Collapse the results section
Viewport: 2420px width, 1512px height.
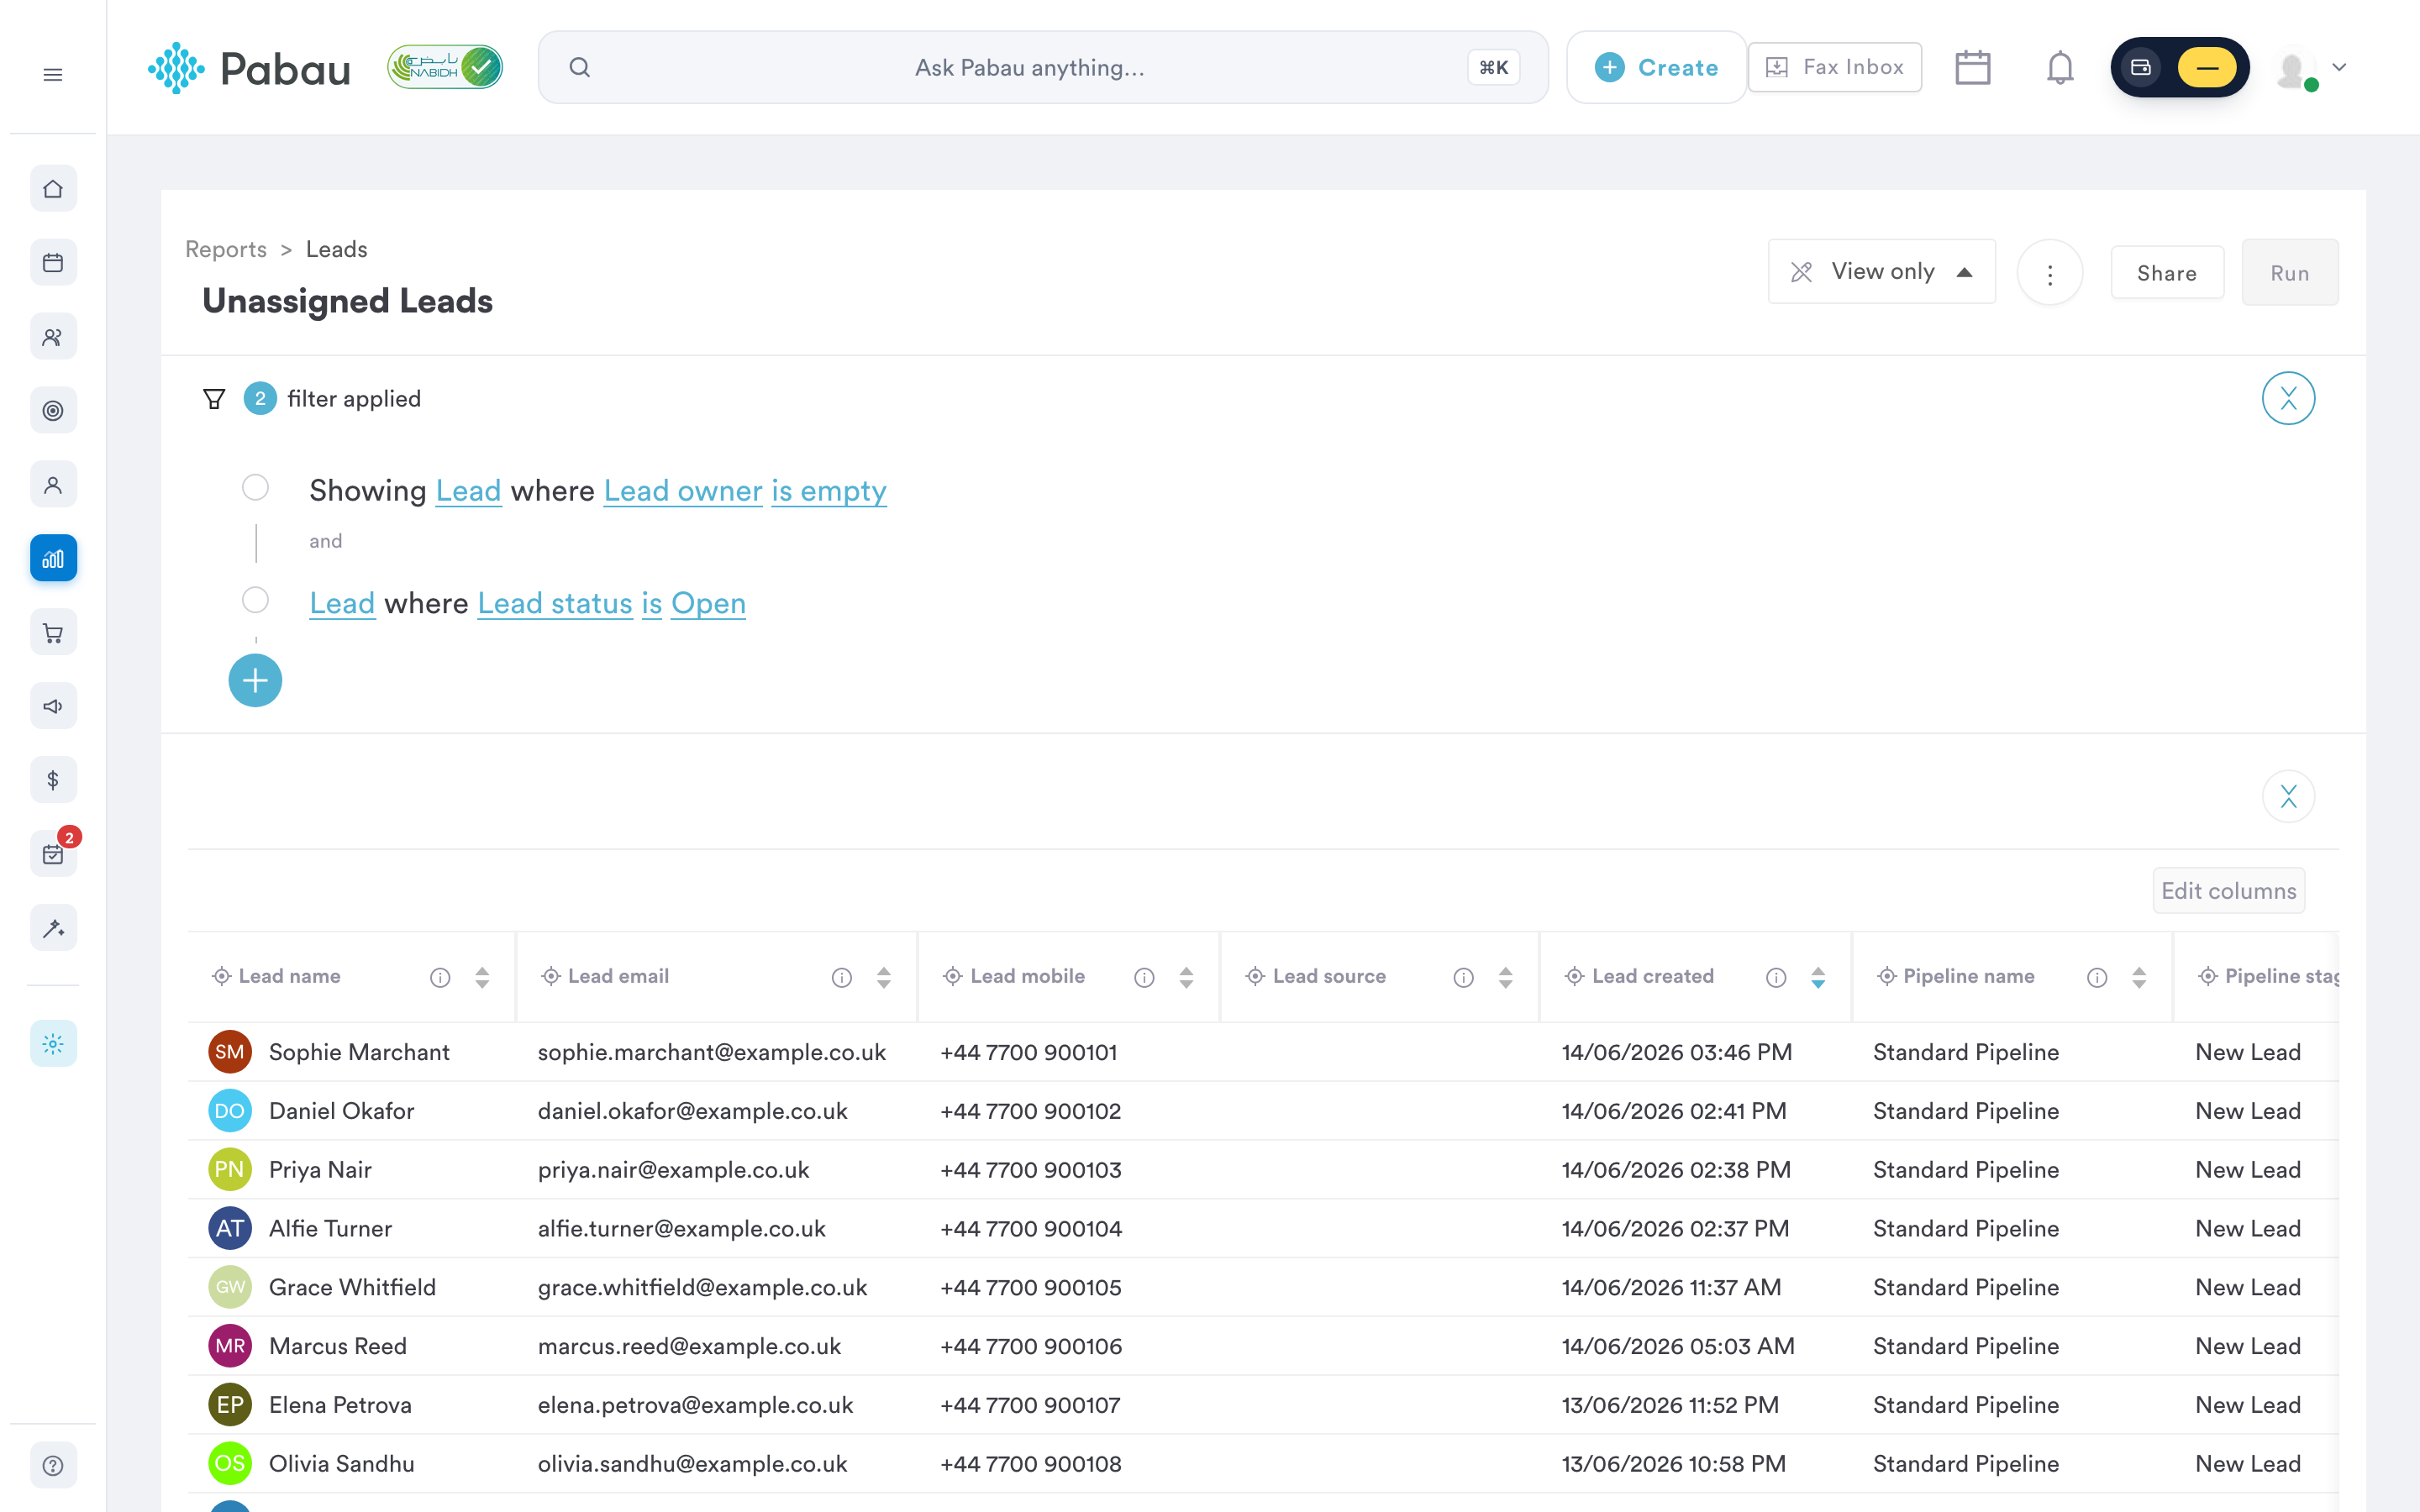[x=2288, y=796]
